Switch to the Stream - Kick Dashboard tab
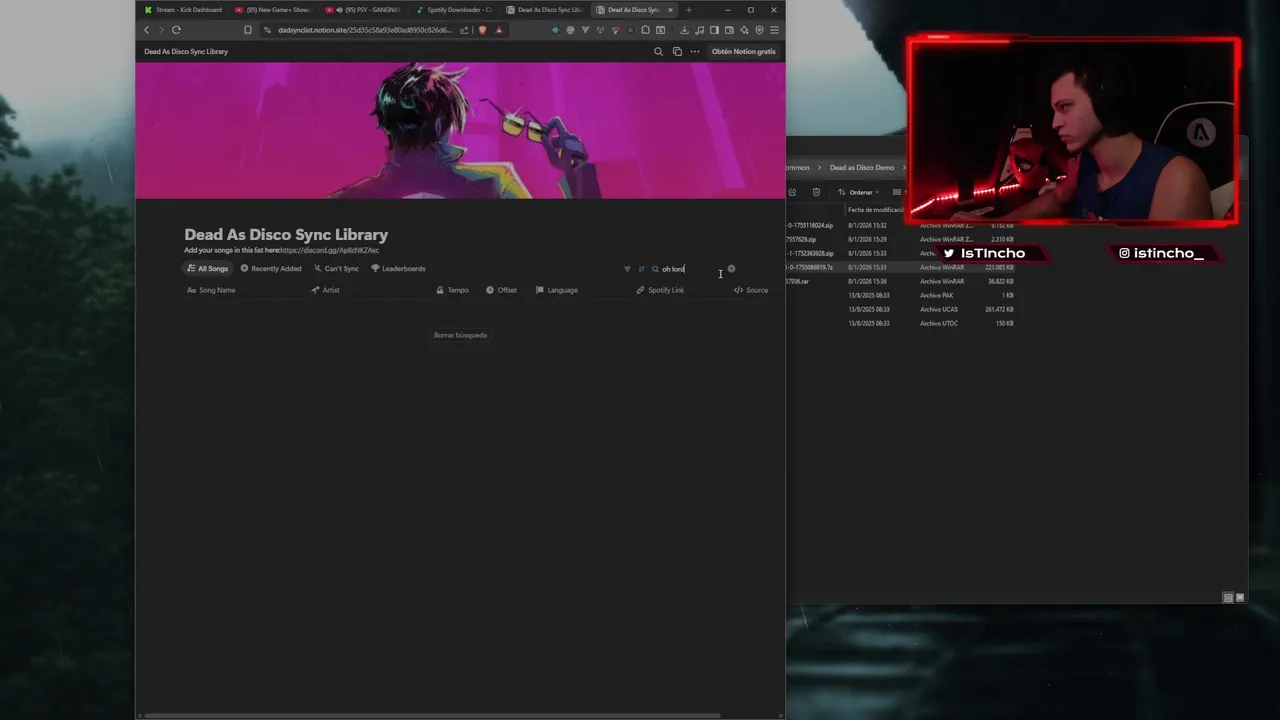This screenshot has width=1280, height=720. tap(184, 10)
